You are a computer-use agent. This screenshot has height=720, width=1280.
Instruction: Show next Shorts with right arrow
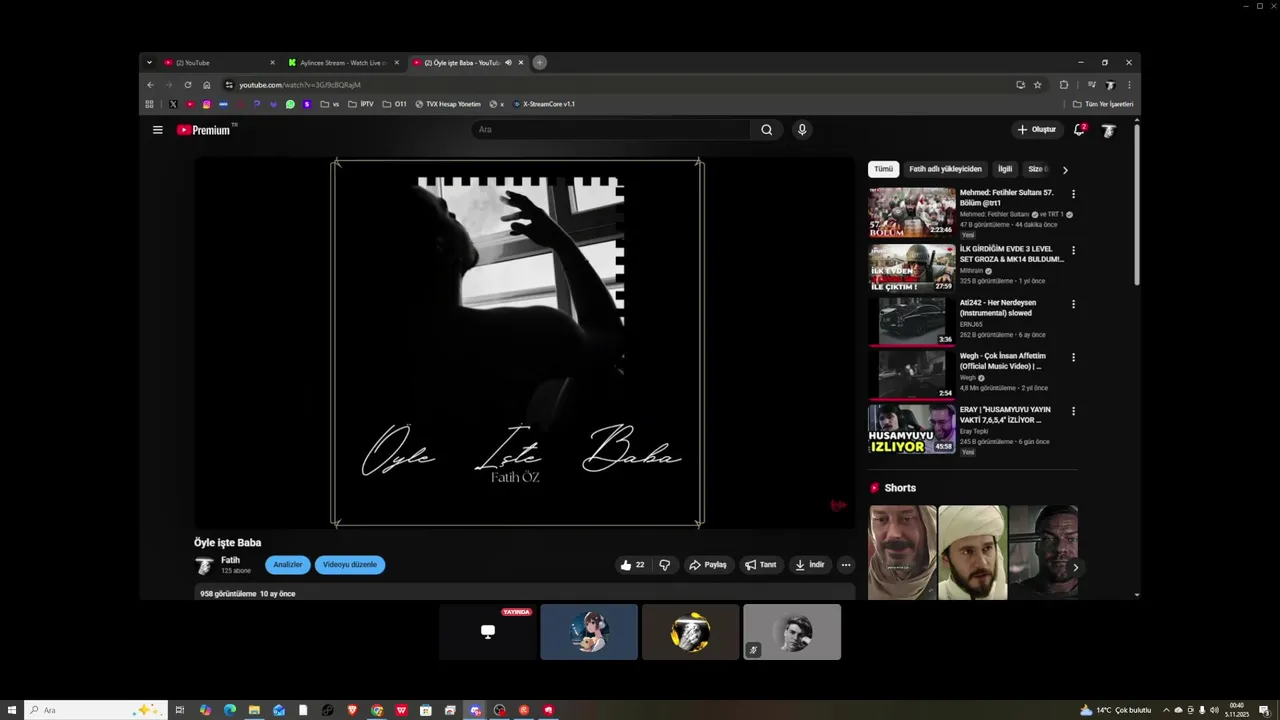tap(1075, 567)
